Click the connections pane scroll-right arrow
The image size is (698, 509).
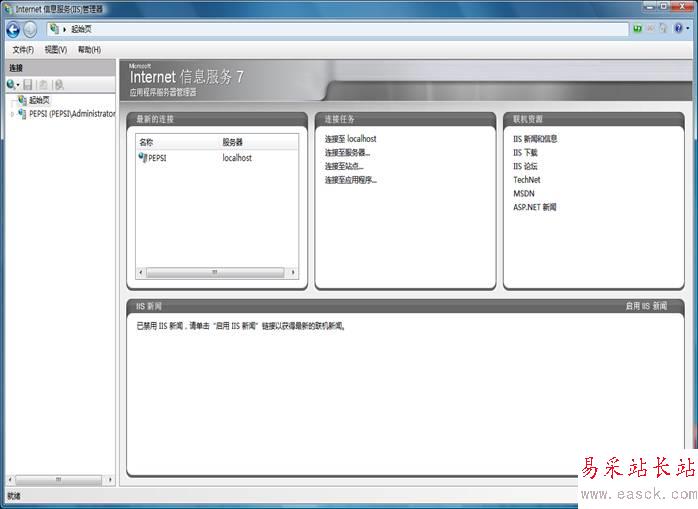(x=110, y=480)
